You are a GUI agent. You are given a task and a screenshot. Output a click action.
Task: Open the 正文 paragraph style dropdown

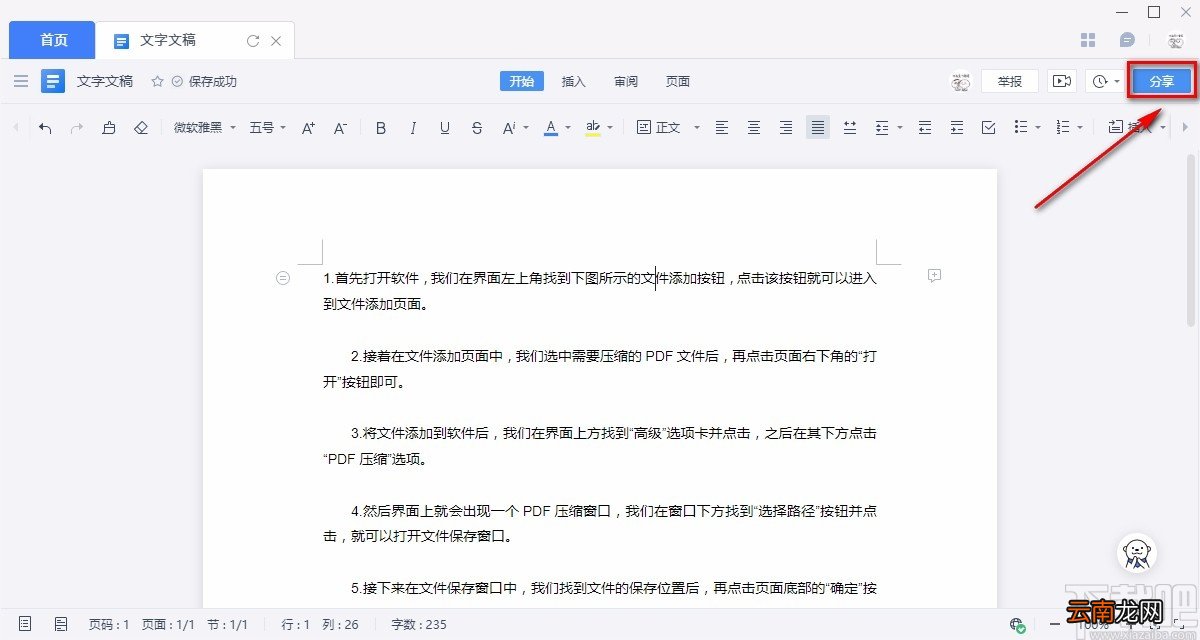pyautogui.click(x=669, y=128)
